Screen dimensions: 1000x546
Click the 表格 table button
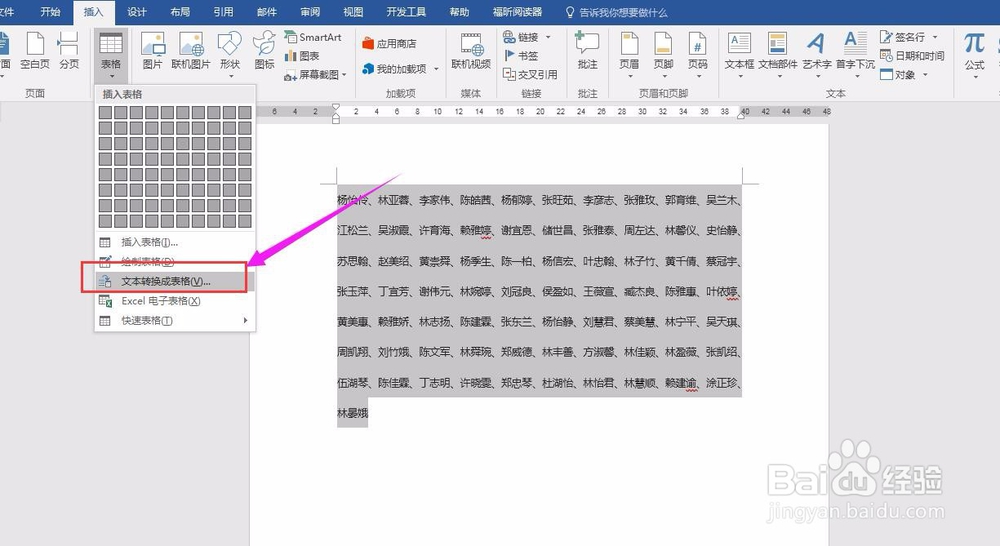[x=110, y=54]
